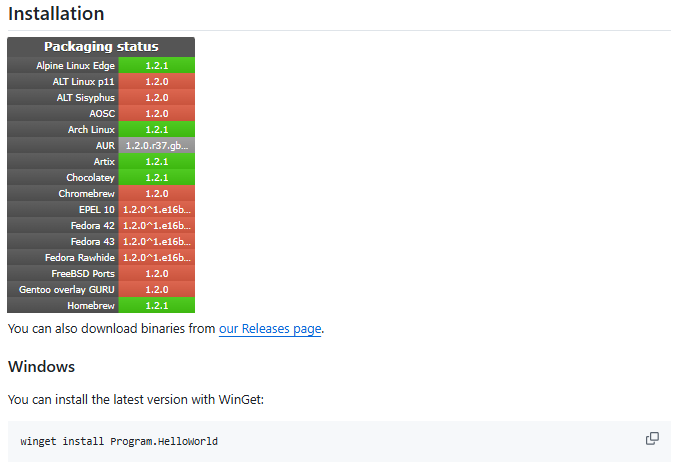The image size is (683, 474).
Task: Click the Fedora 42 row
Action: [x=101, y=225]
